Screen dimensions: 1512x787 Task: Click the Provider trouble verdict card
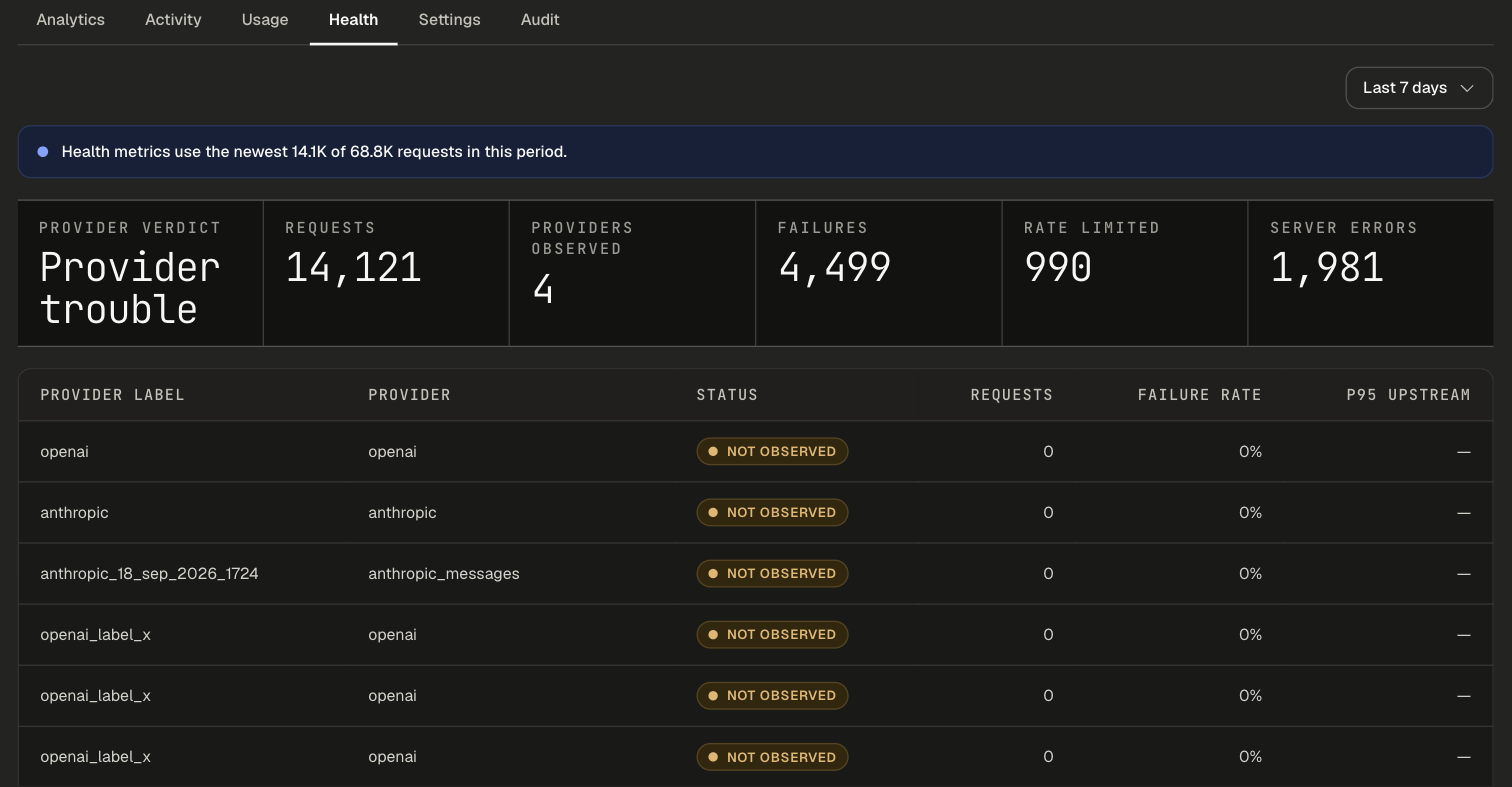(140, 273)
